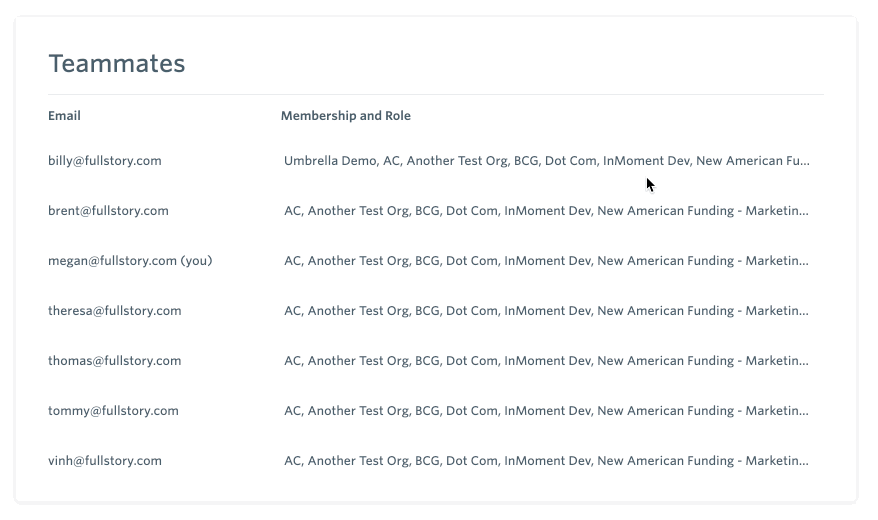
Task: Click vinh's membership and role text
Action: [x=546, y=461]
